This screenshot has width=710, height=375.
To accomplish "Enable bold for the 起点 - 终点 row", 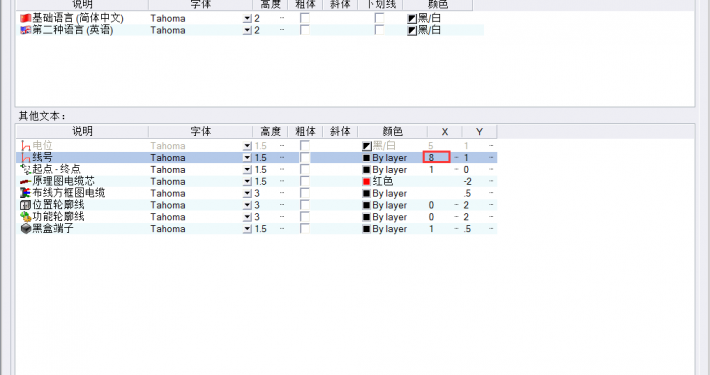I will [305, 169].
